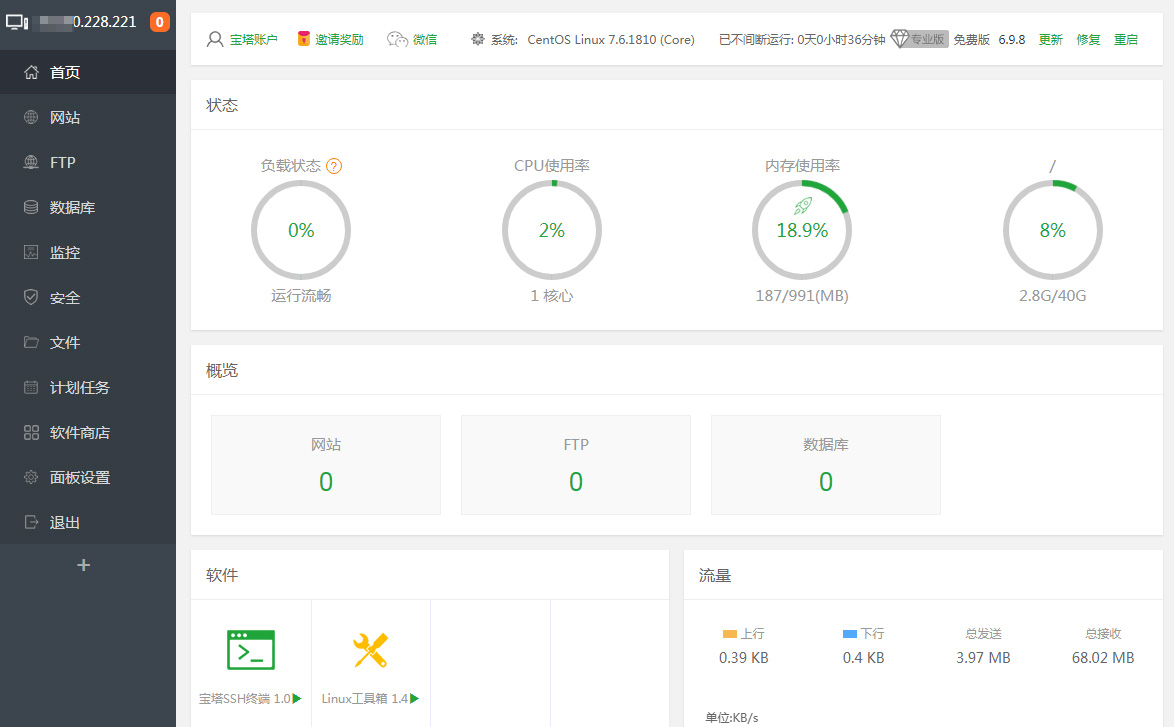Select 面板设置 in the sidebar
This screenshot has width=1174, height=727.
[79, 478]
